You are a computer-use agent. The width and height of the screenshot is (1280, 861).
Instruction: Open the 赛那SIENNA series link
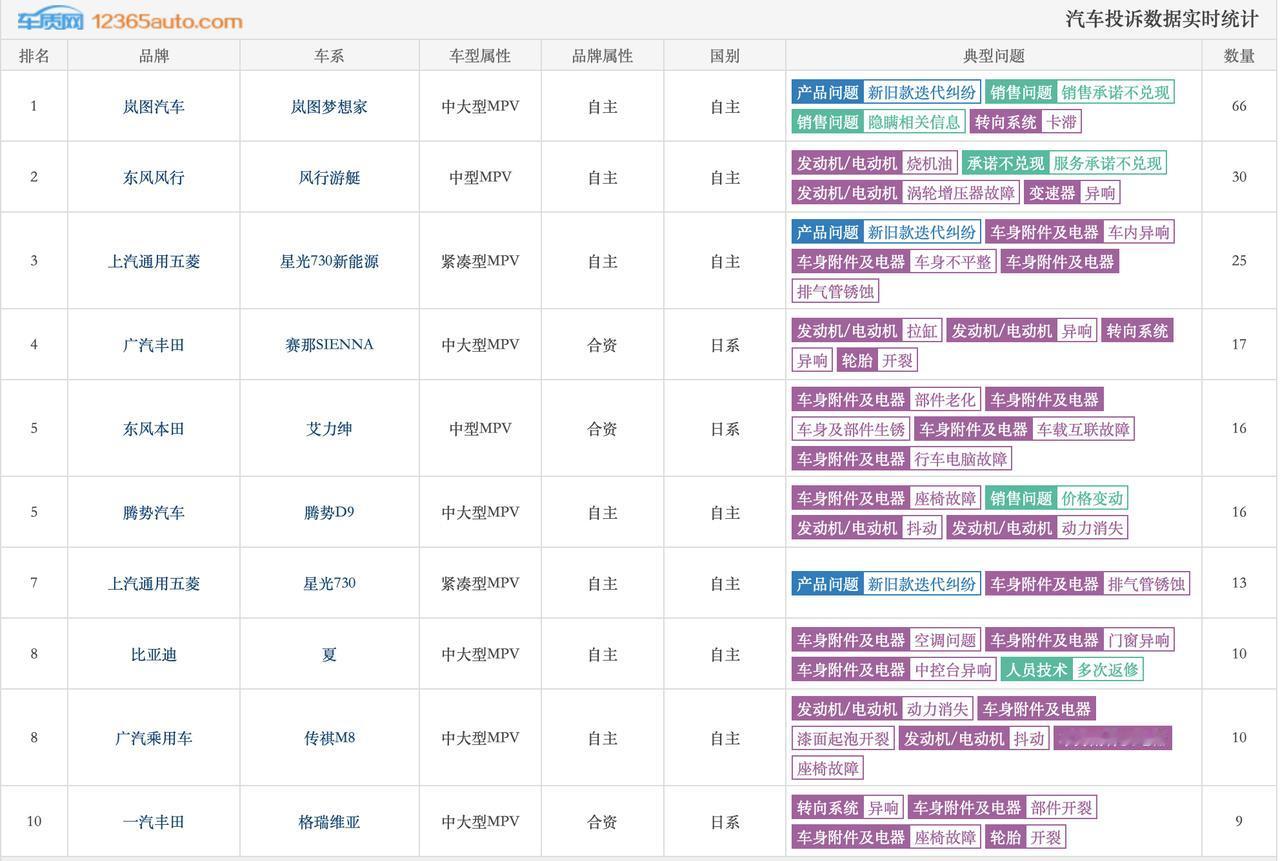329,345
